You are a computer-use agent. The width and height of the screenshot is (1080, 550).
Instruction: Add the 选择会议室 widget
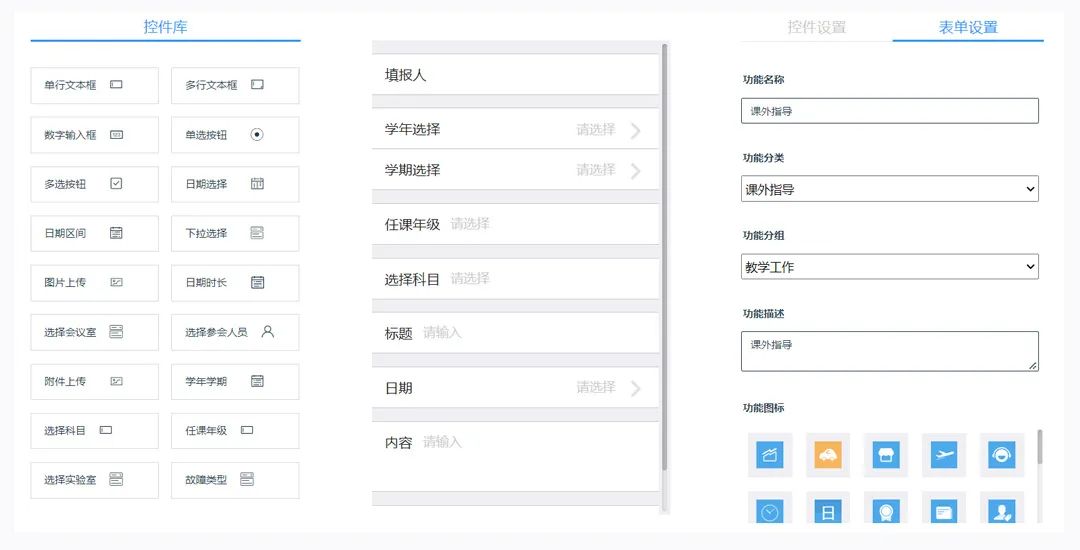[94, 332]
